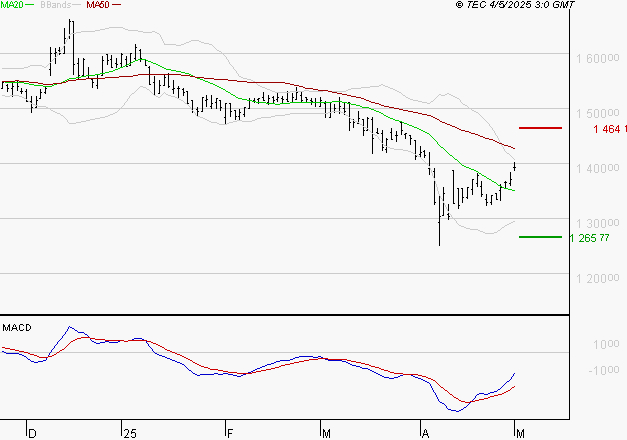The image size is (627, 440).
Task: Click the 1 300 price axis label
Action: tap(597, 223)
